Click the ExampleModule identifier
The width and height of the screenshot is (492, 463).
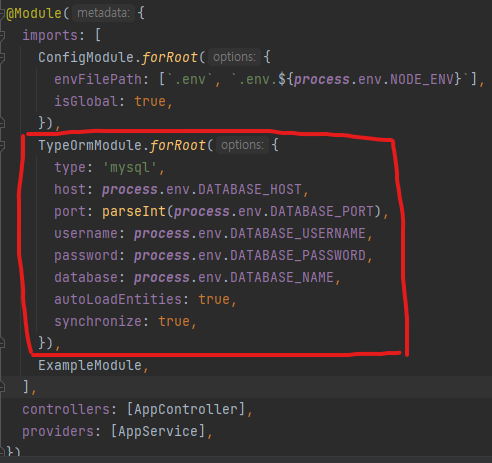pos(90,365)
